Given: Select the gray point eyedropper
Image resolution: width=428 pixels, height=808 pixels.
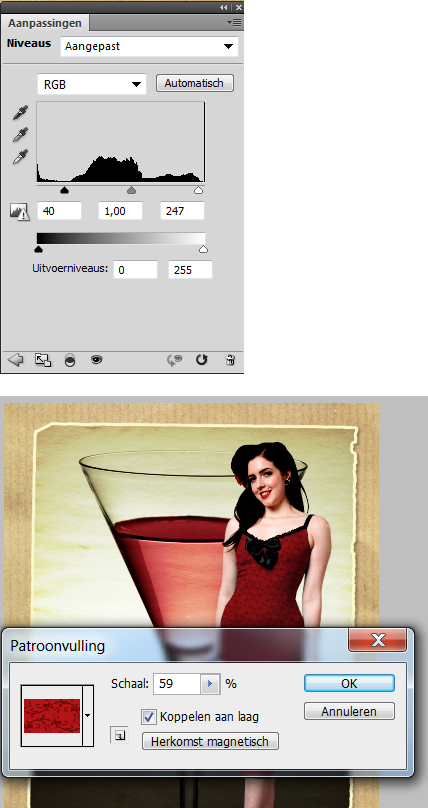Looking at the screenshot, I should (x=20, y=135).
